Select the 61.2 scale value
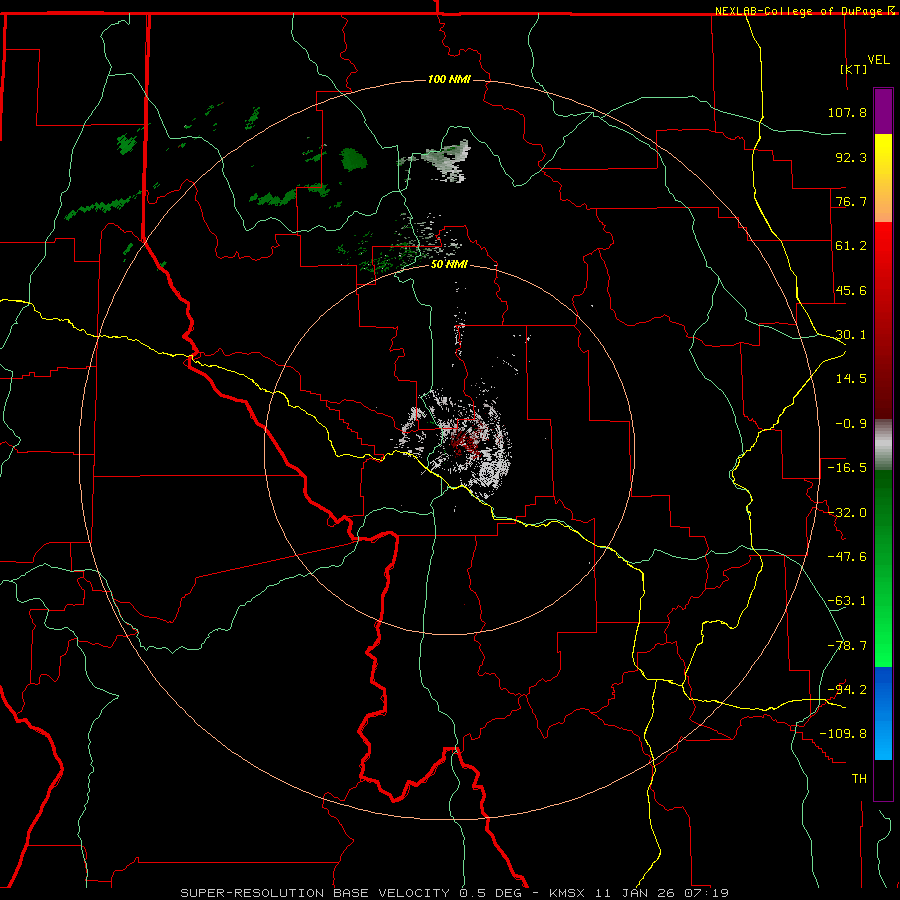 [x=851, y=246]
